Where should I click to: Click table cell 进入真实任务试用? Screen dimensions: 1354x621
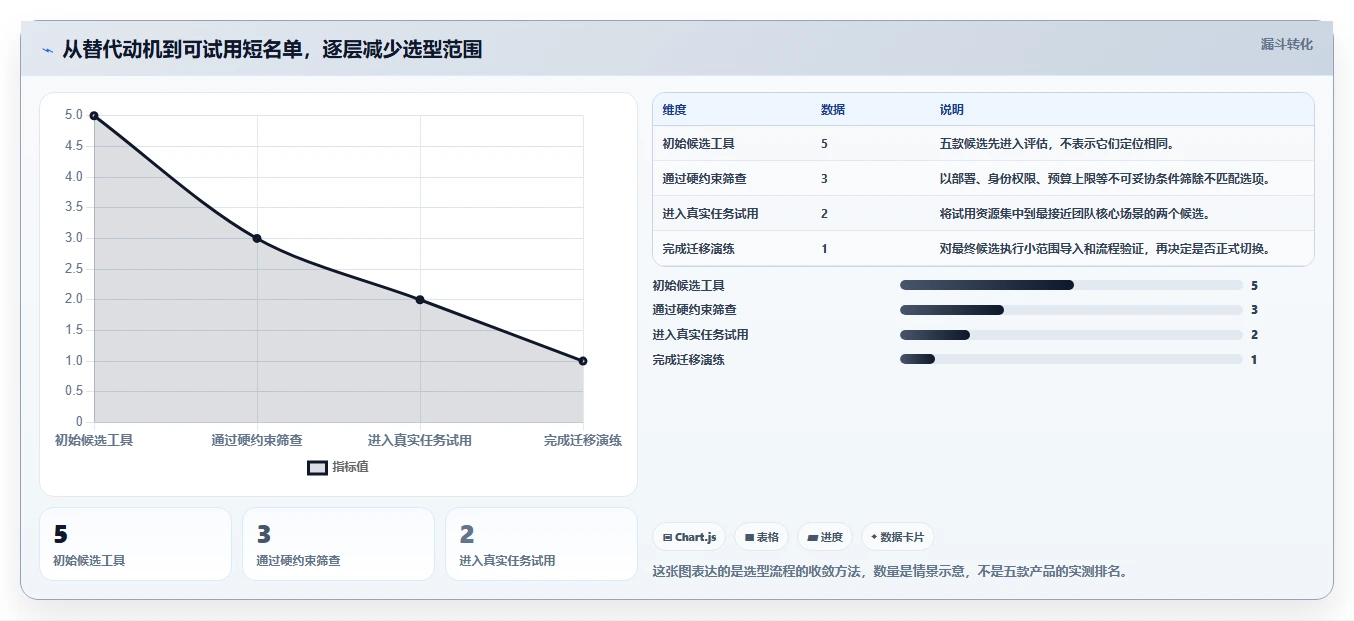pyautogui.click(x=711, y=214)
